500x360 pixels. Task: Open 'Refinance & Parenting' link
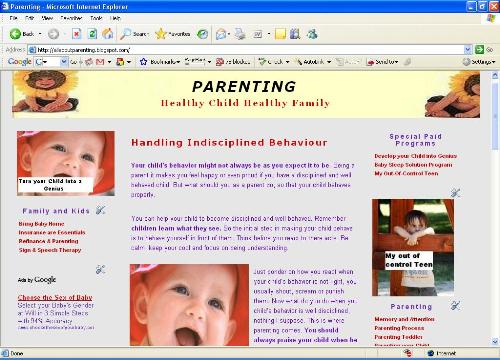48,241
